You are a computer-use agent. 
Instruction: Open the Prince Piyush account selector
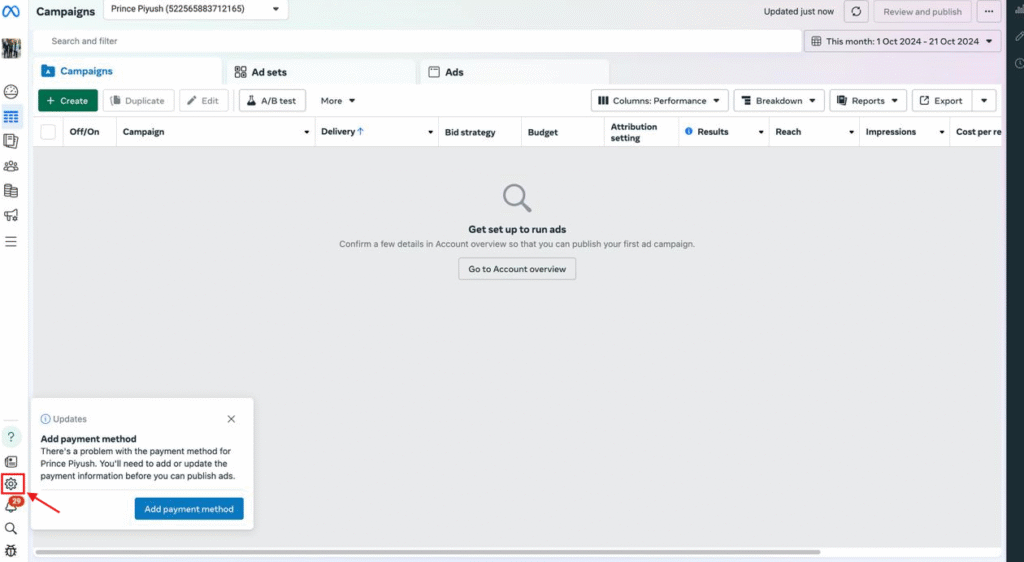coord(195,9)
